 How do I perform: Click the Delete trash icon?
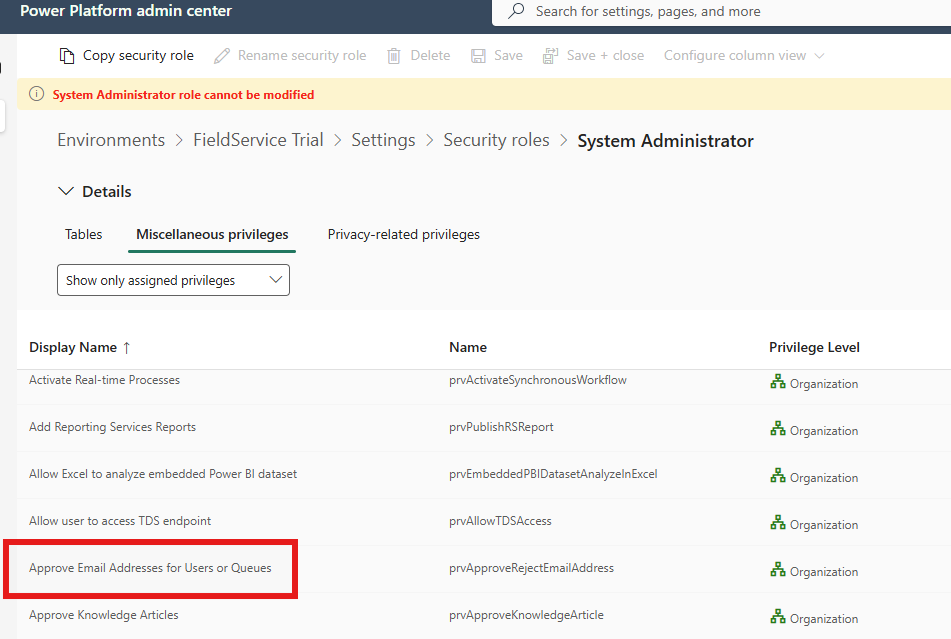point(392,55)
